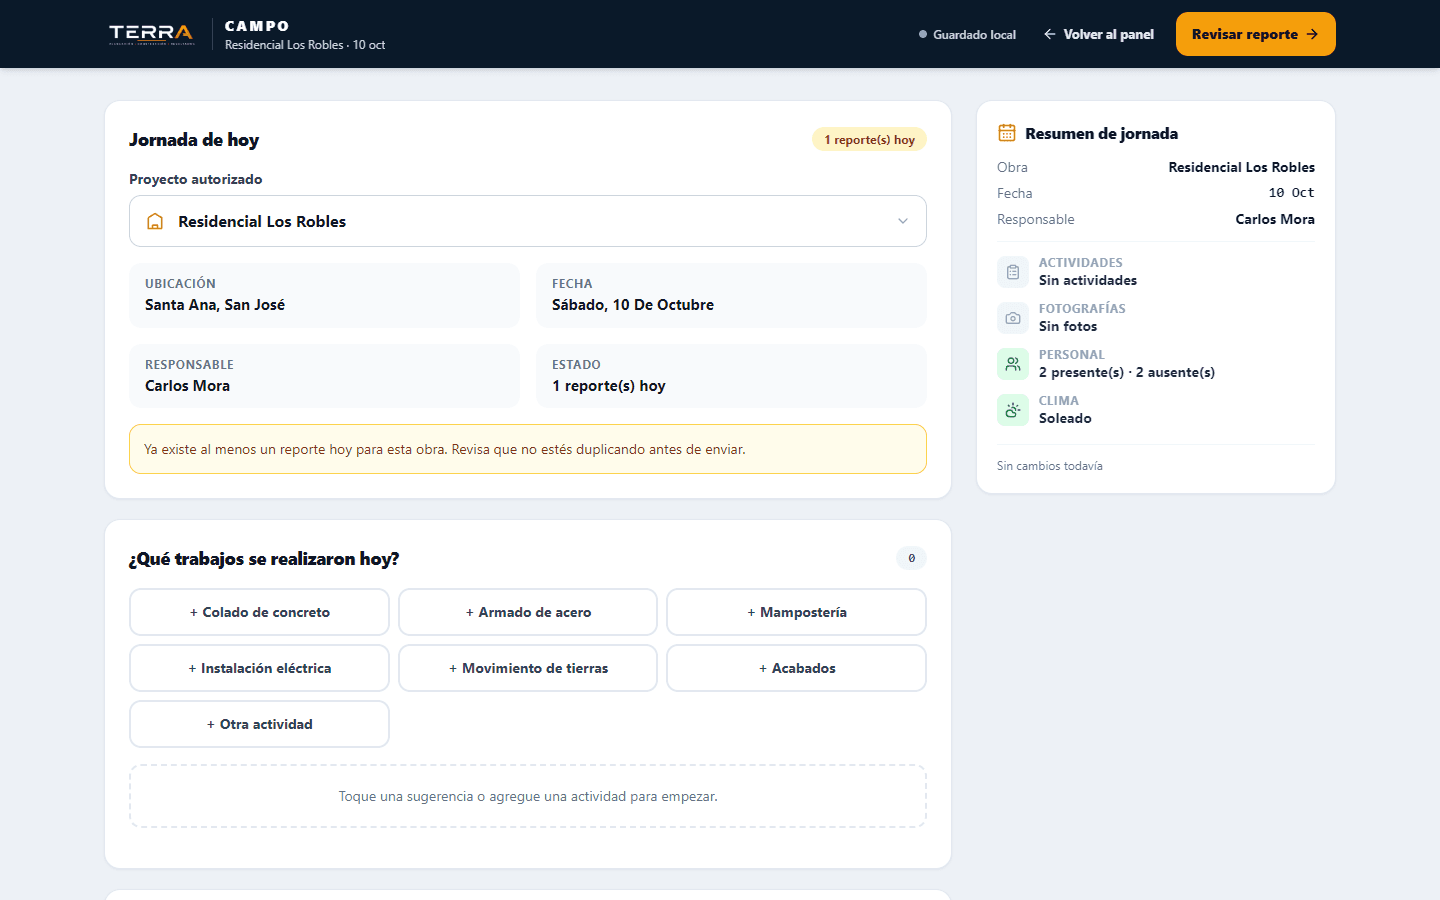Click the header subtitle Residencial Los Robles · 10 oct
This screenshot has height=900, width=1440.
(x=305, y=45)
